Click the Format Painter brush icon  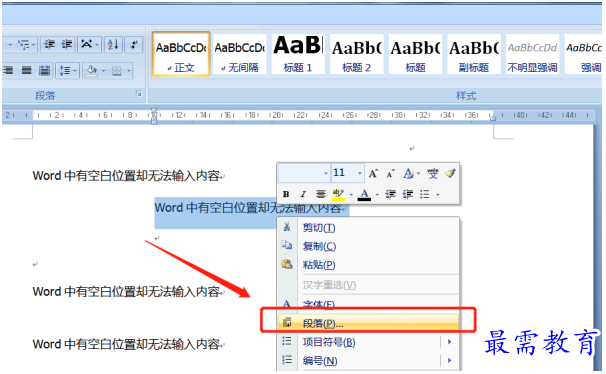click(x=450, y=173)
